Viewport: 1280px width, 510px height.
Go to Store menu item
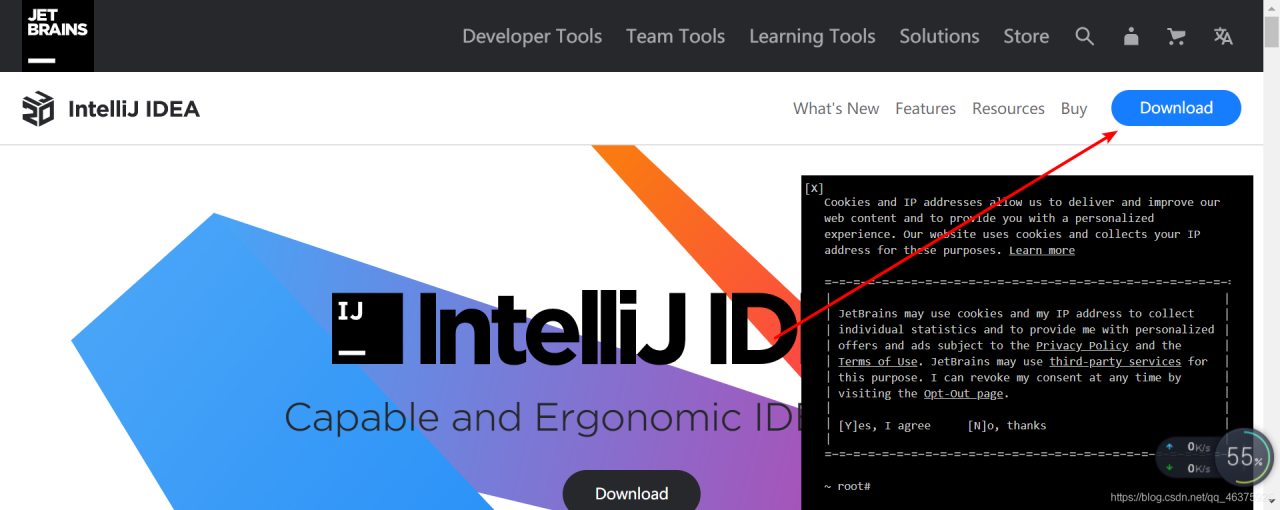click(x=1026, y=36)
